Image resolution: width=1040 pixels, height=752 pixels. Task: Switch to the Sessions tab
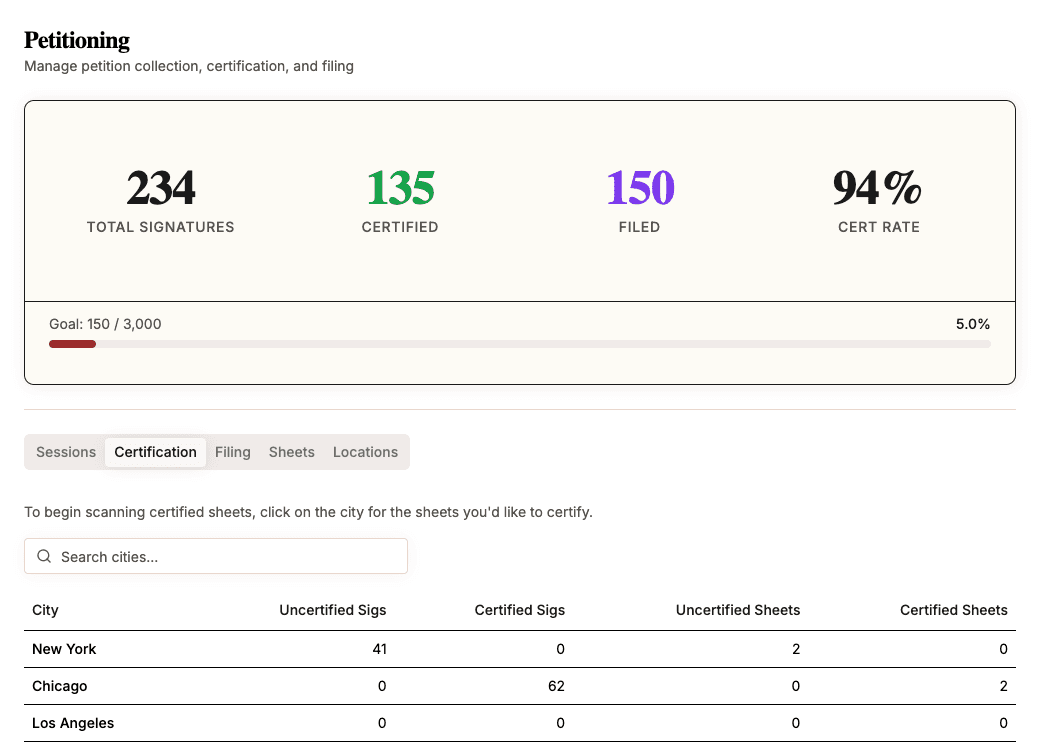[x=66, y=452]
